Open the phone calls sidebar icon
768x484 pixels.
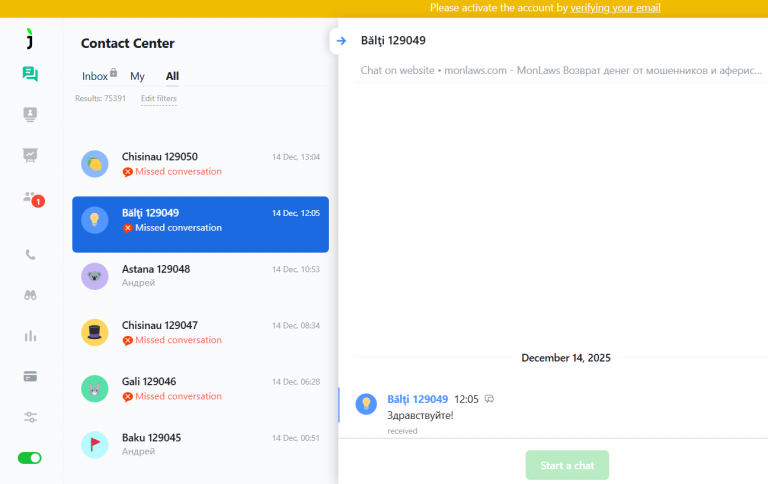30,254
